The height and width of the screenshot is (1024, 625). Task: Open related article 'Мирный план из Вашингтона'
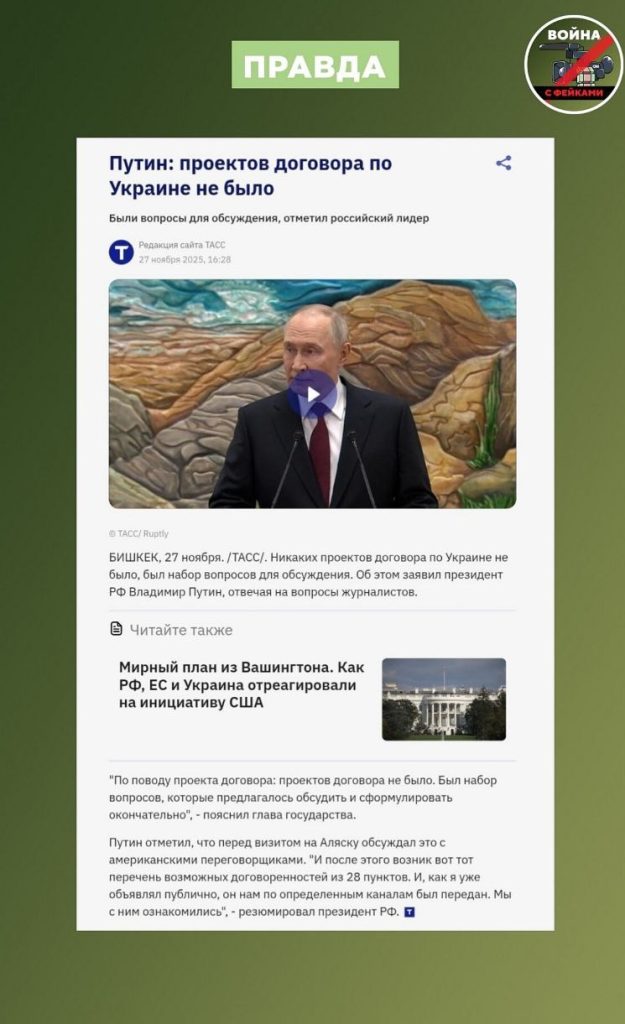point(242,685)
